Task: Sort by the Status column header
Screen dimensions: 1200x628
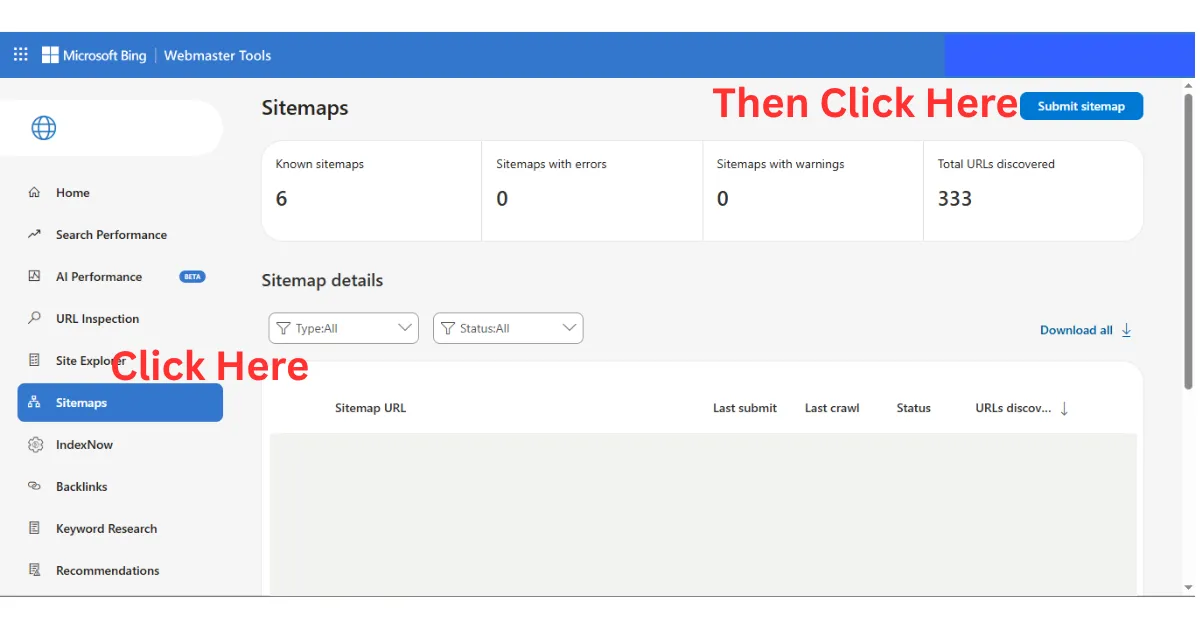Action: click(914, 408)
